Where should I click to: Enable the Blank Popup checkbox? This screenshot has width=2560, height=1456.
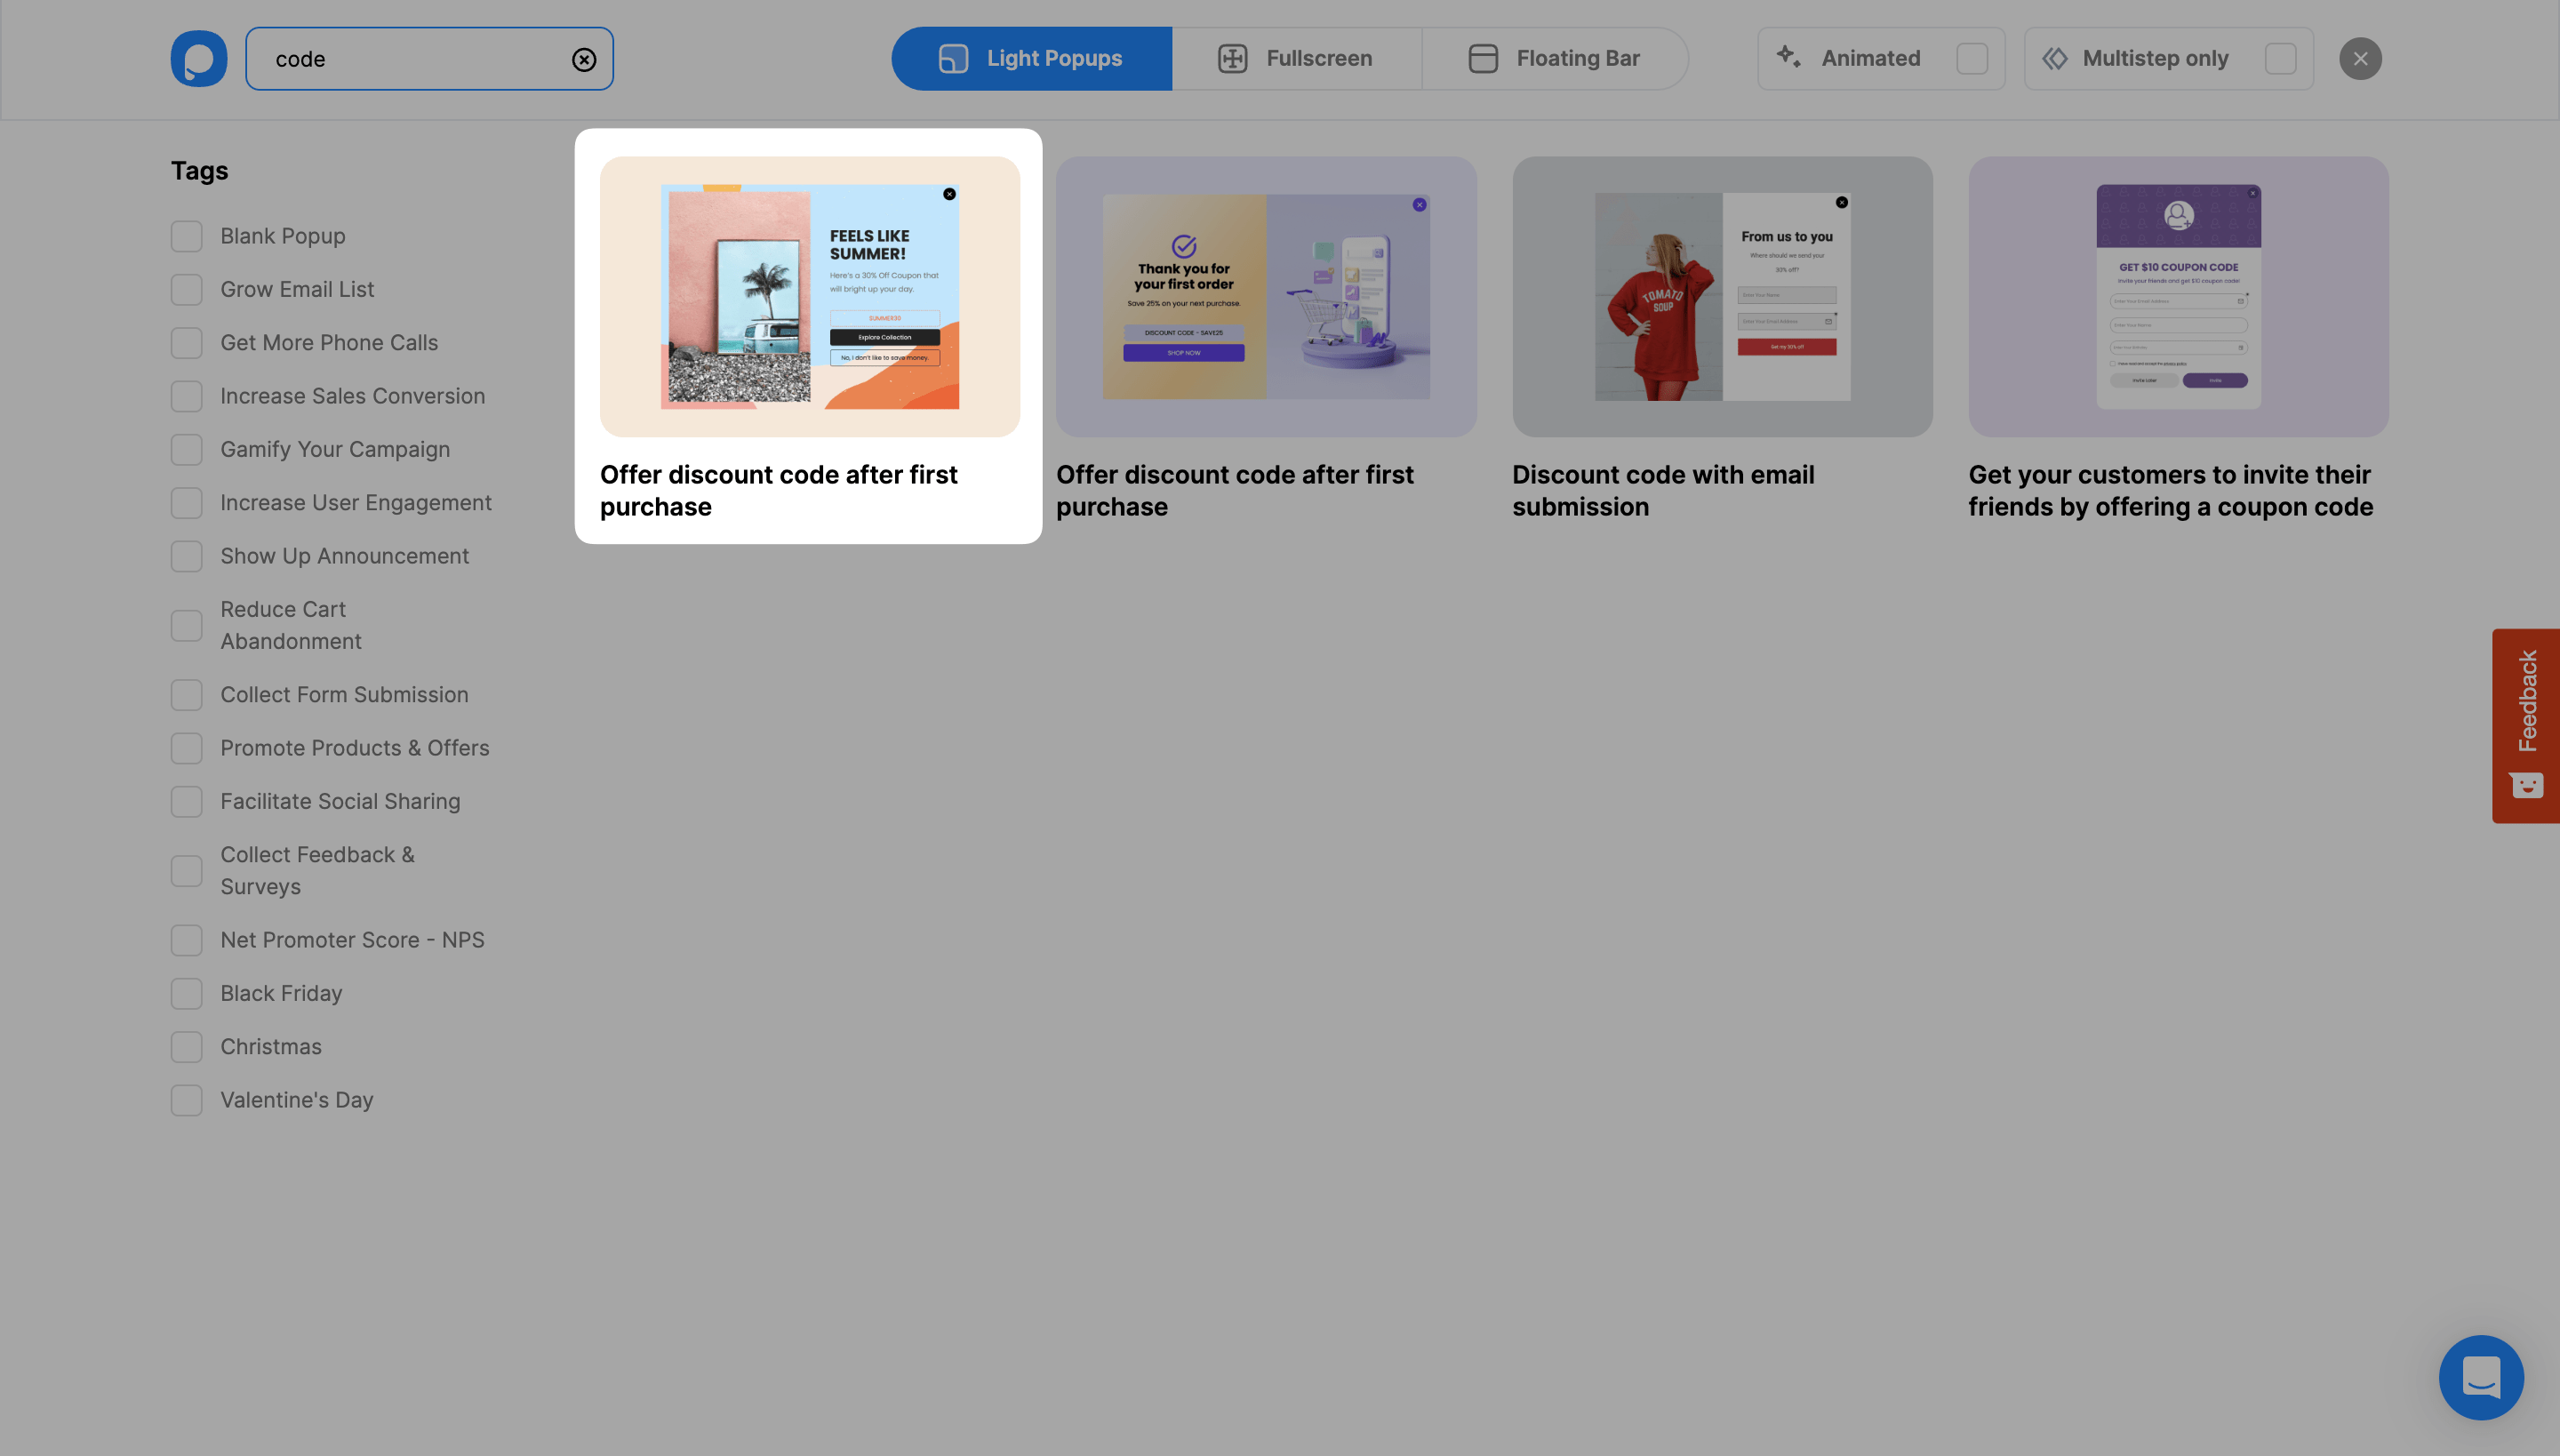(187, 236)
